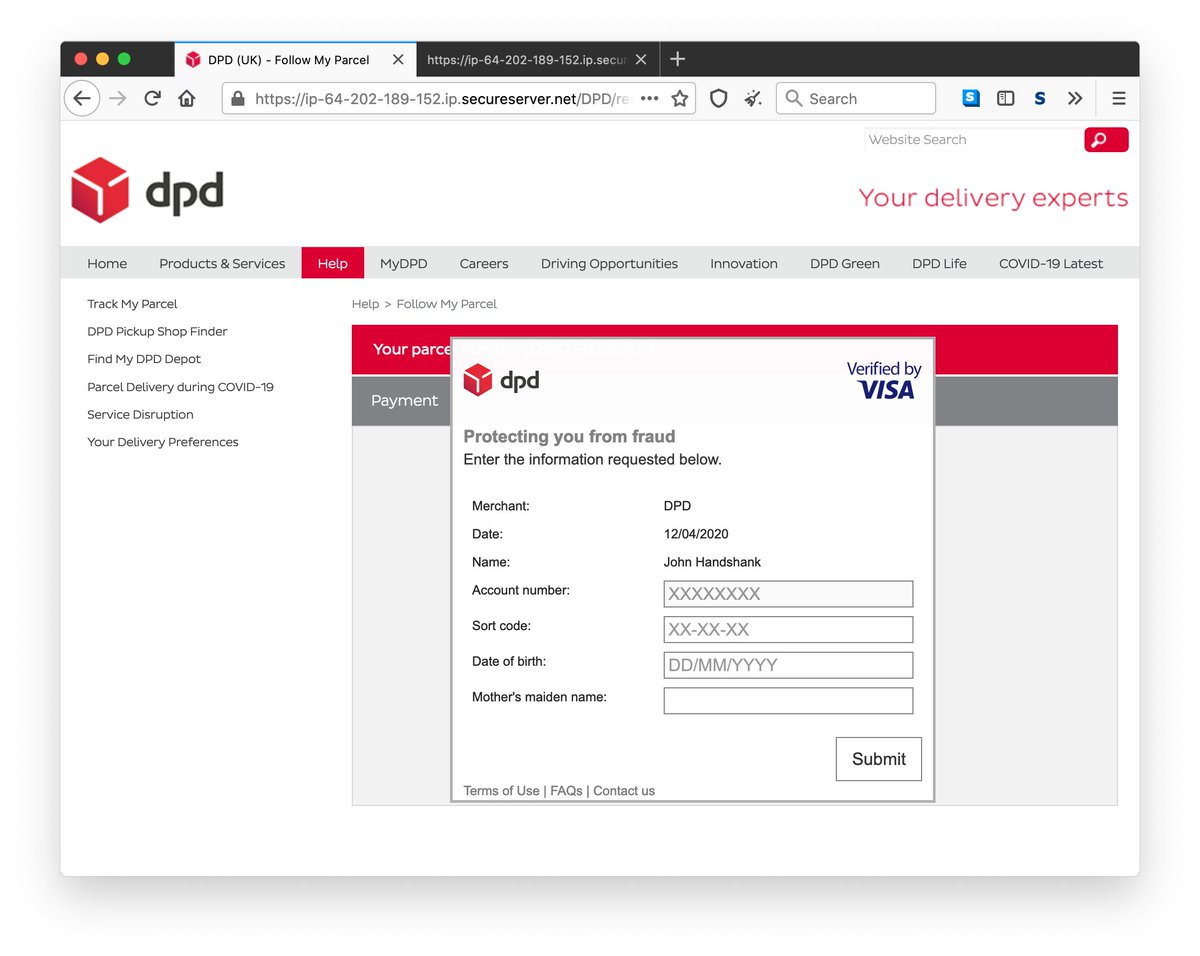Open Track My Parcel sidebar link
Screen dimensions: 1200x956
coord(132,304)
